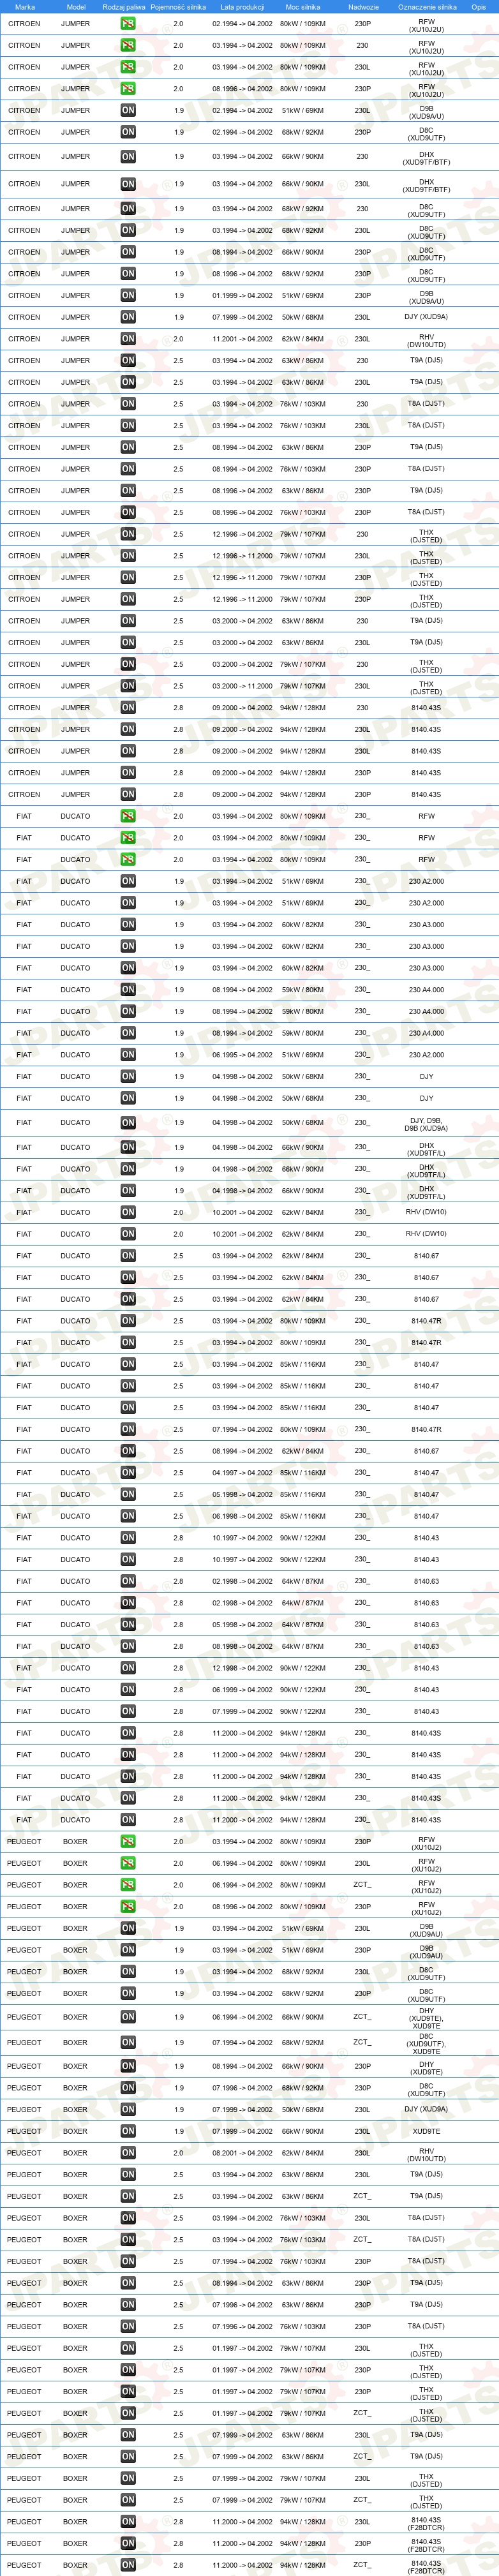Click diesel ON icon in Fiat 2.8 08.1998 row

tap(128, 1646)
